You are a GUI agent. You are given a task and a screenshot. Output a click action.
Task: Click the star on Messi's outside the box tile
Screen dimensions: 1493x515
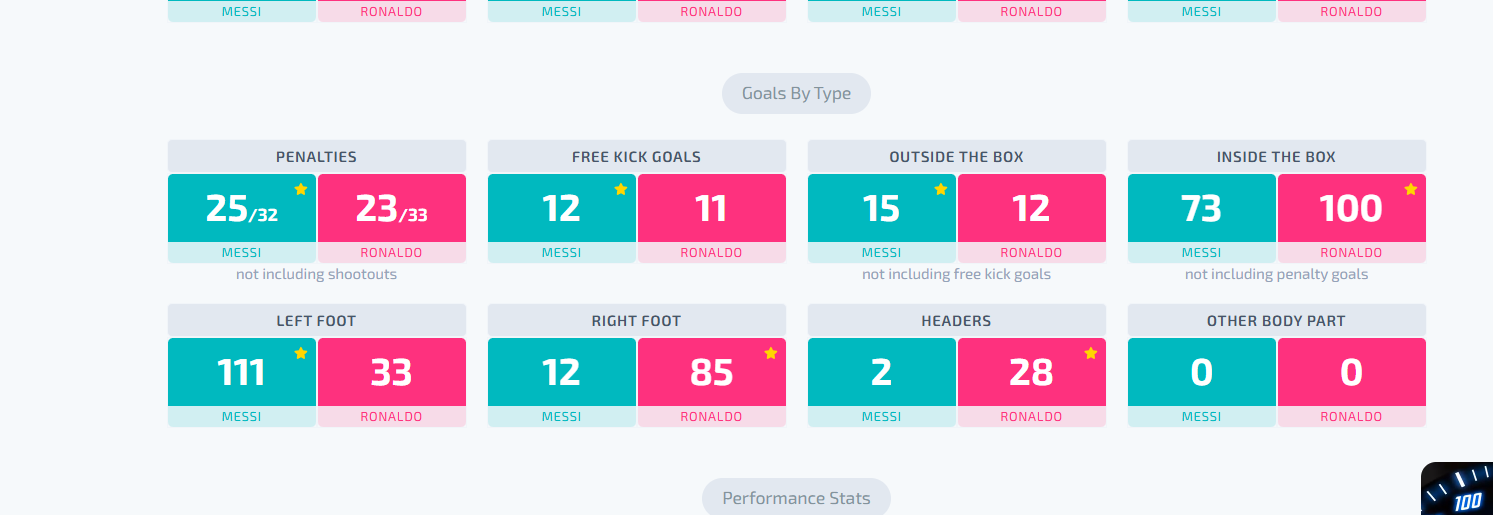tap(941, 189)
